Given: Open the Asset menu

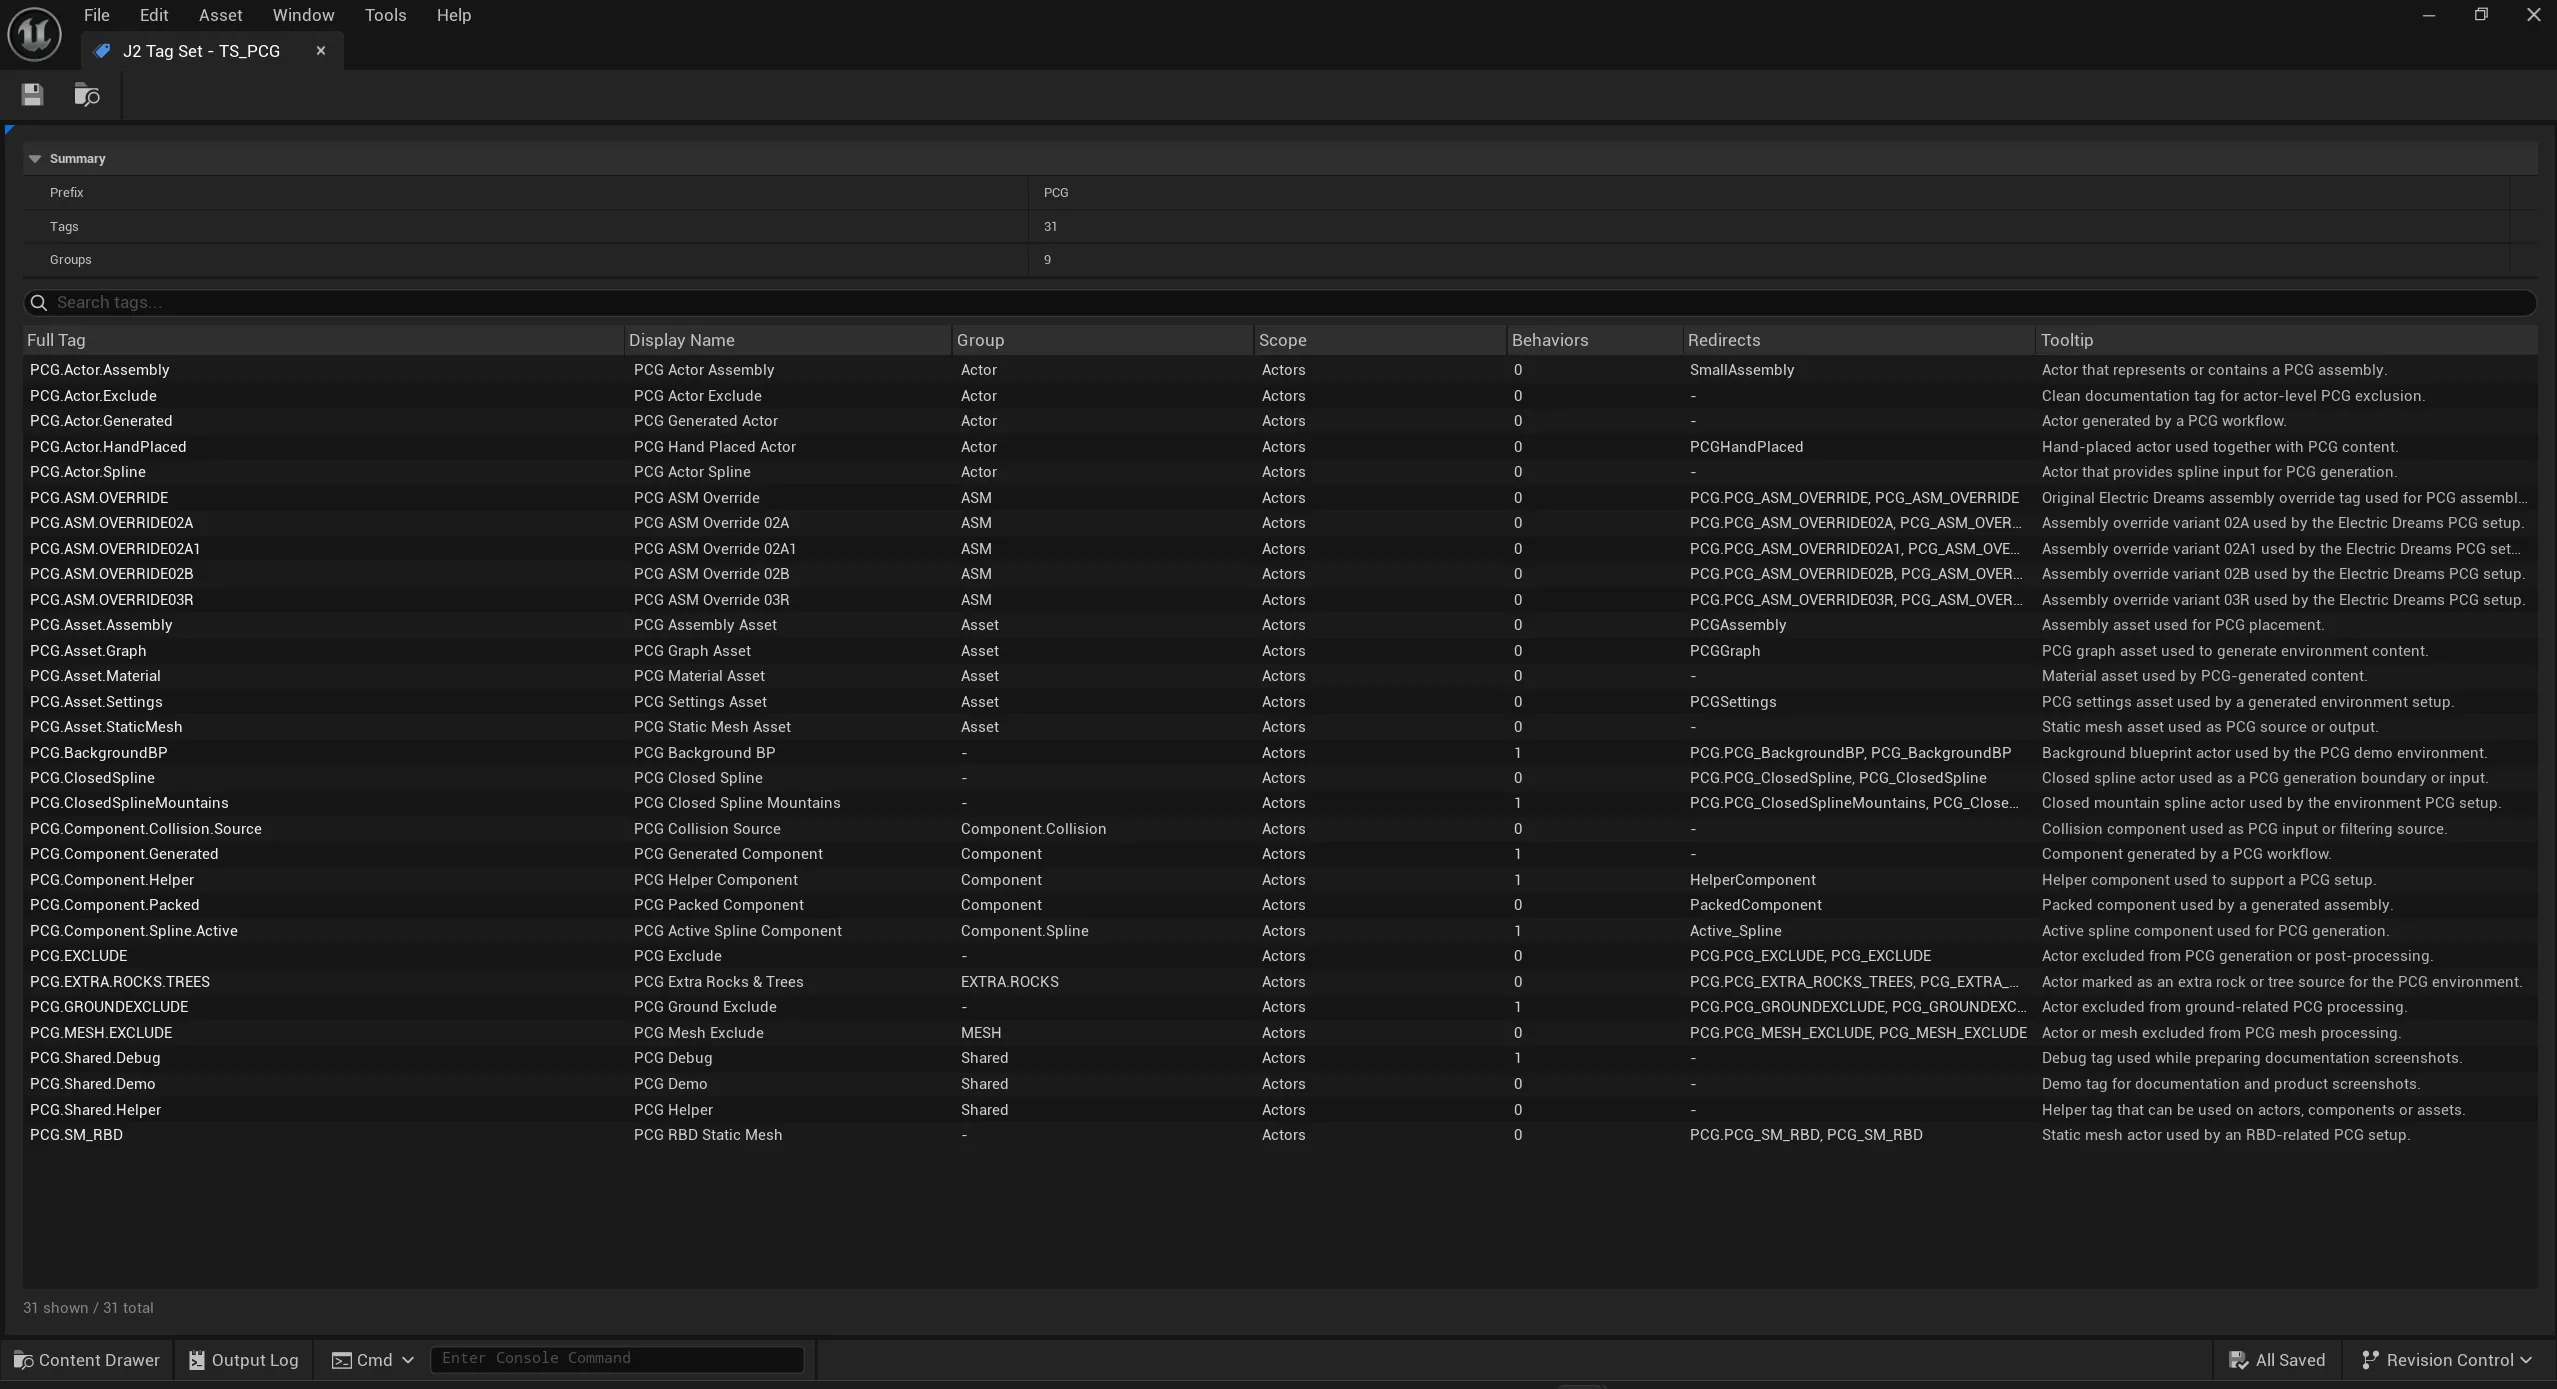Looking at the screenshot, I should (220, 15).
